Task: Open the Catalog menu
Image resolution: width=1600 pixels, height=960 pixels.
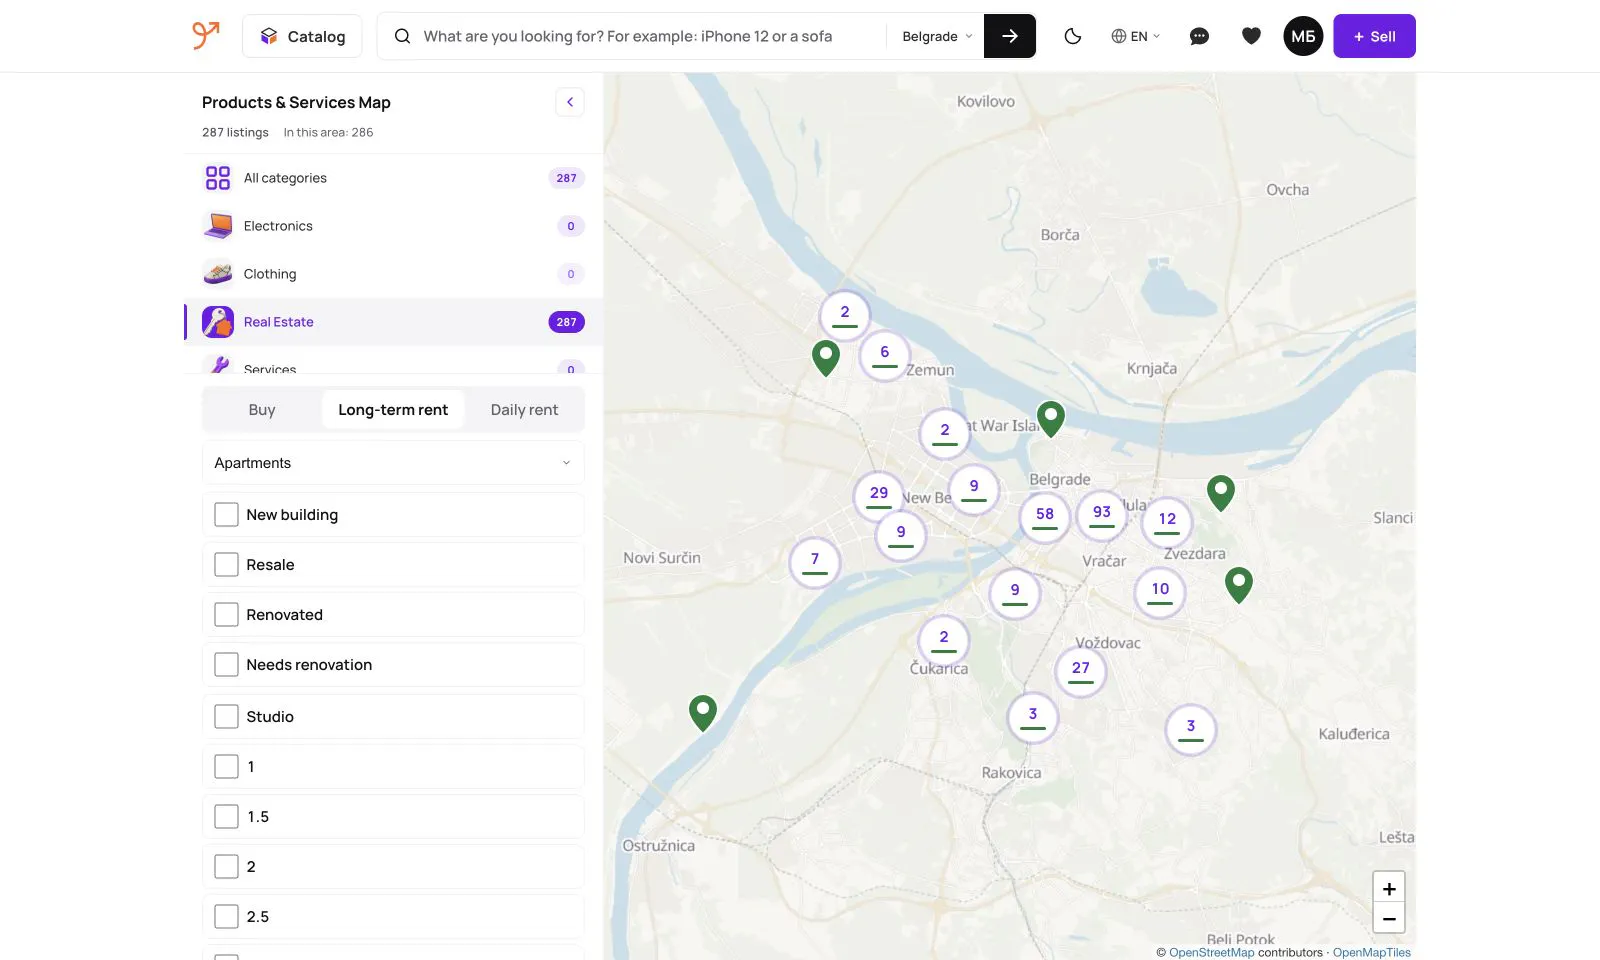Action: click(302, 36)
